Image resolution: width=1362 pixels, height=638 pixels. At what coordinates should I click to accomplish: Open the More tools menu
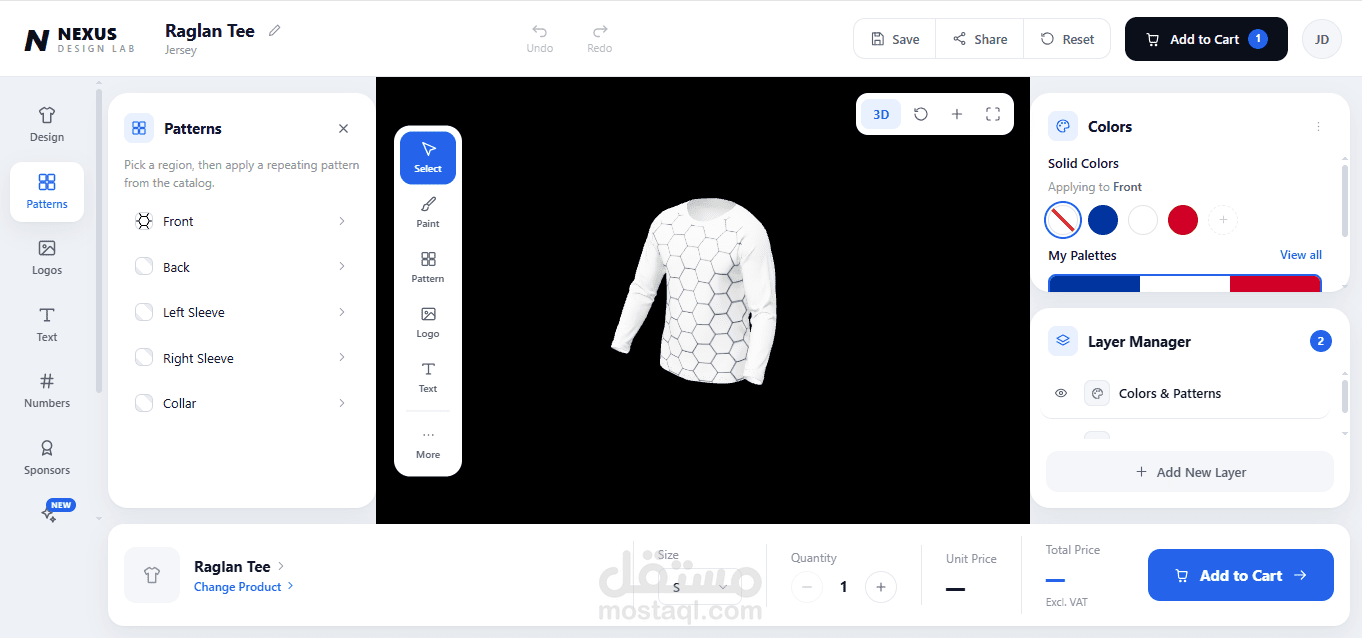(428, 444)
